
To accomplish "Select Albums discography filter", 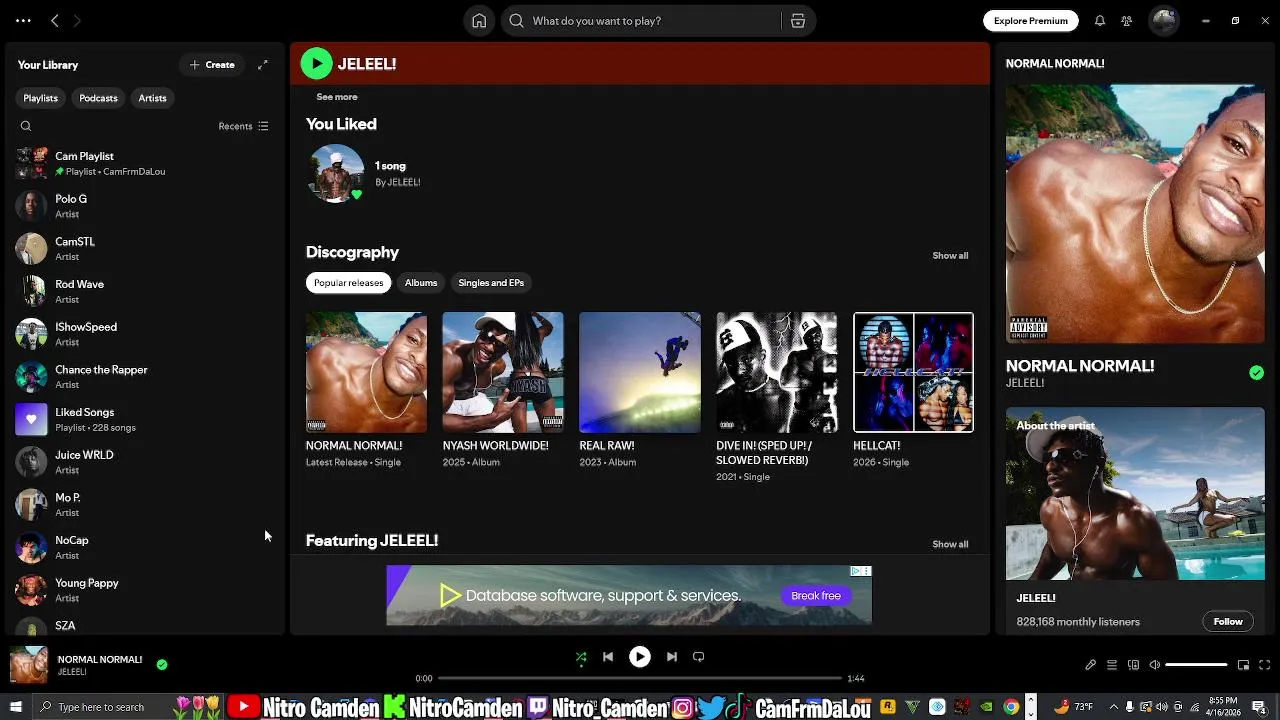I will coord(421,283).
